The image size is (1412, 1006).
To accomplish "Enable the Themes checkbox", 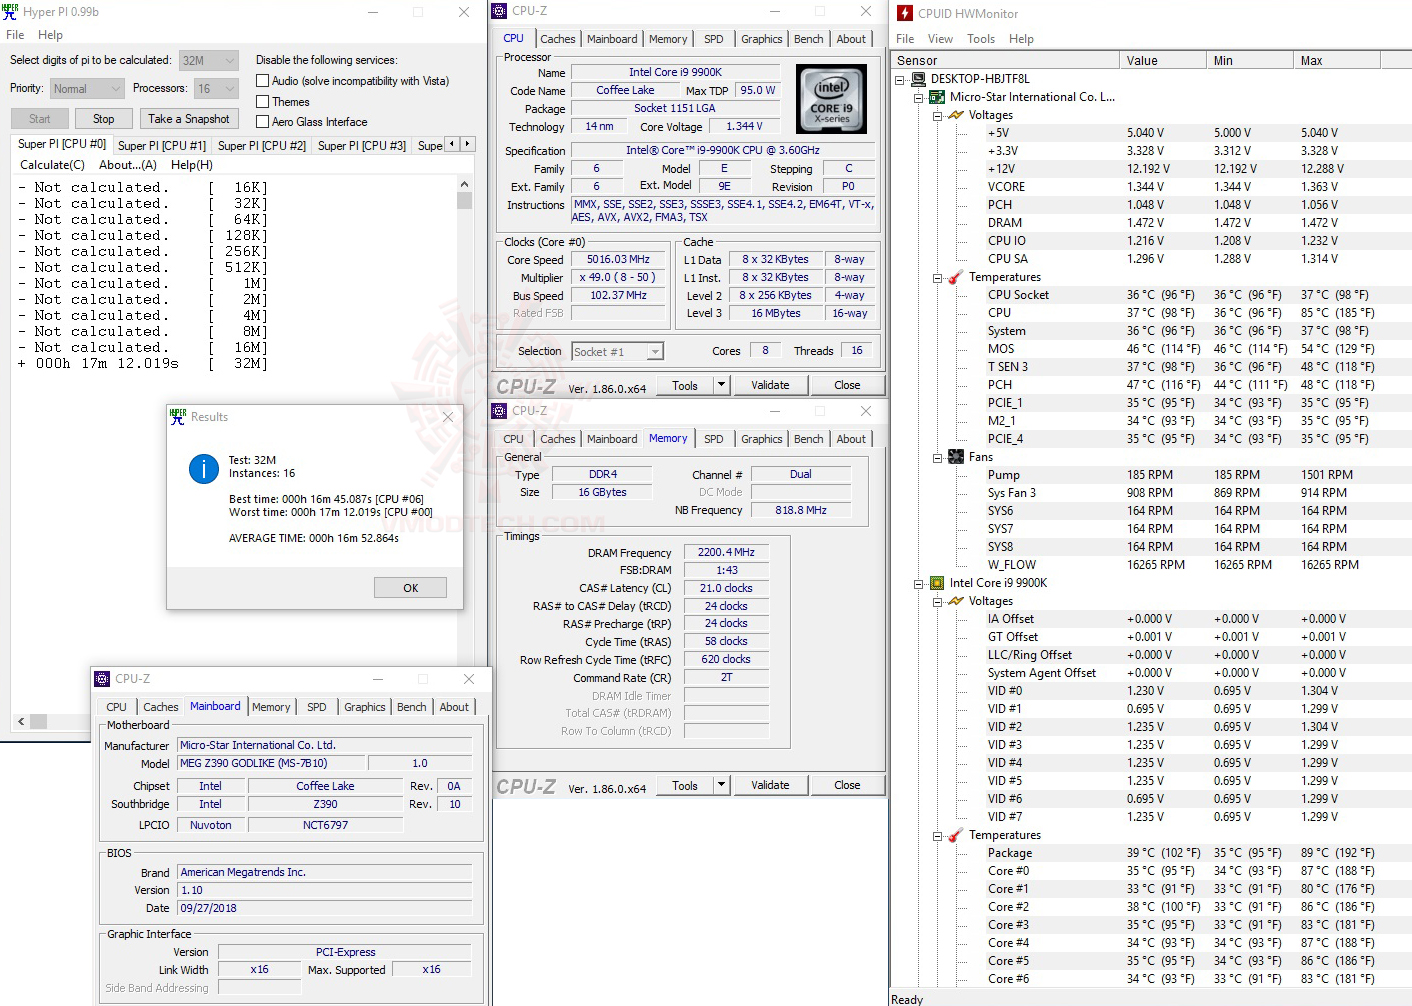I will [x=261, y=101].
